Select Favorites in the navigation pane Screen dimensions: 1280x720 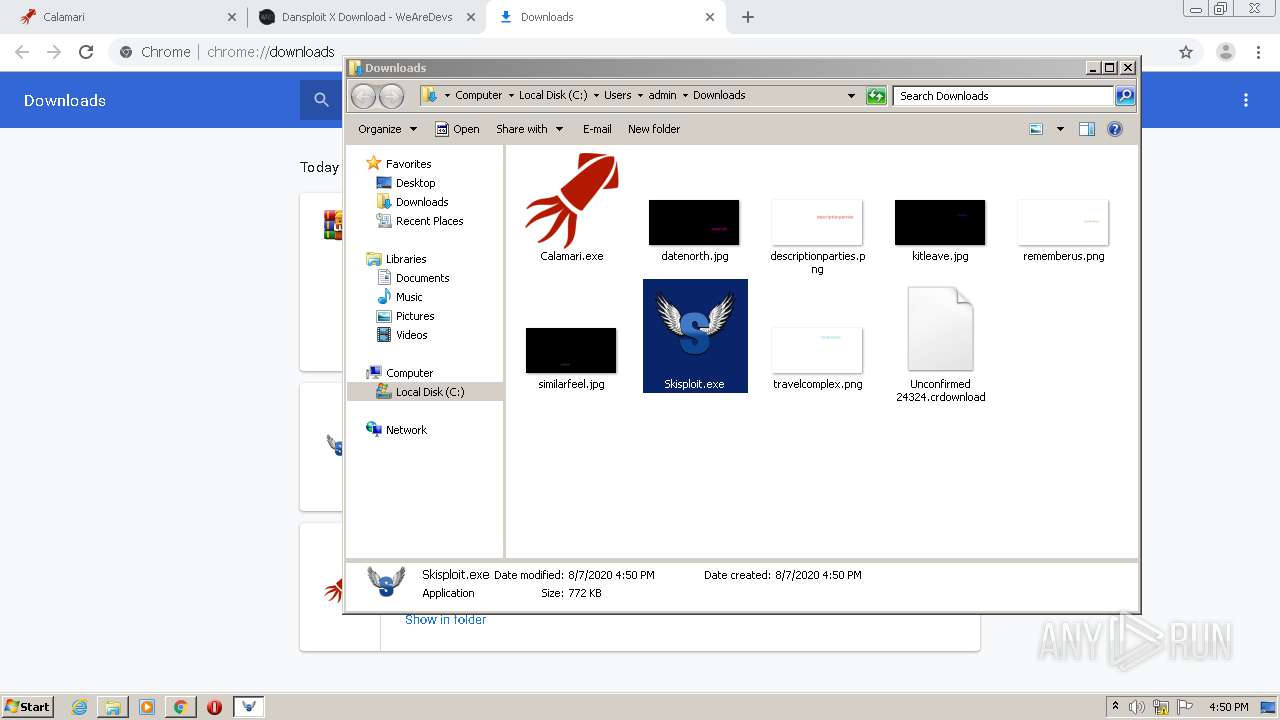click(x=399, y=164)
